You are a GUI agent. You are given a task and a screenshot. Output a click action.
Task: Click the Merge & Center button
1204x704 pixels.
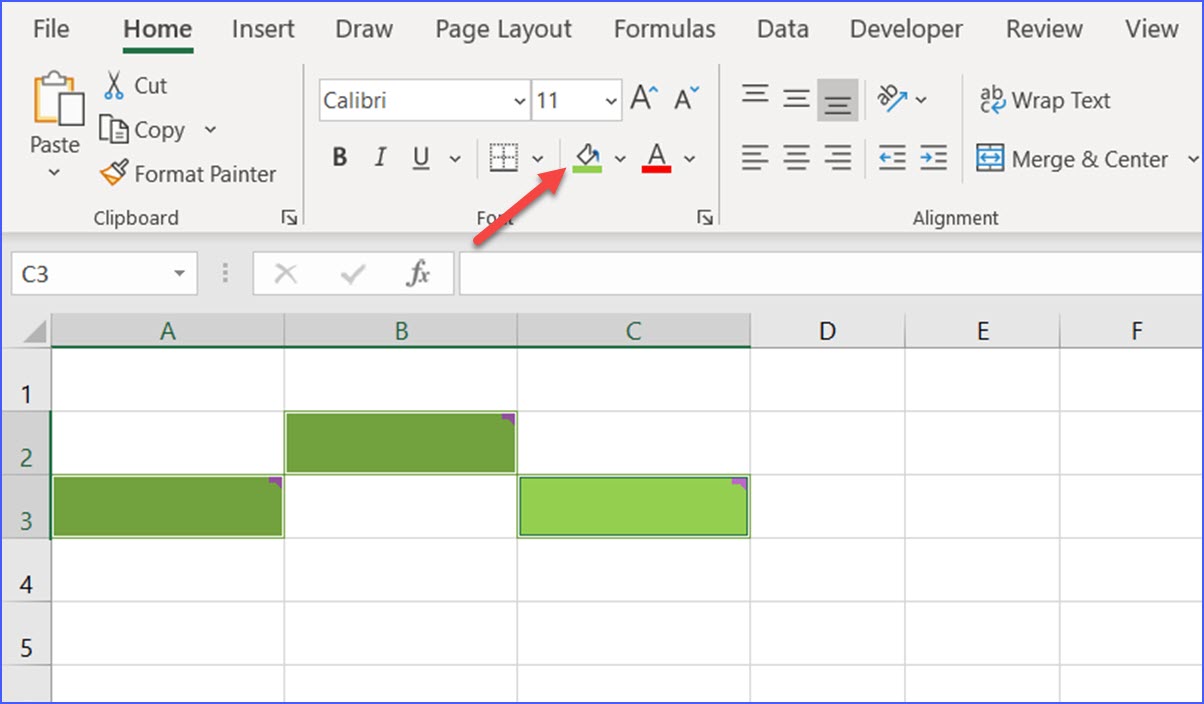[1073, 159]
